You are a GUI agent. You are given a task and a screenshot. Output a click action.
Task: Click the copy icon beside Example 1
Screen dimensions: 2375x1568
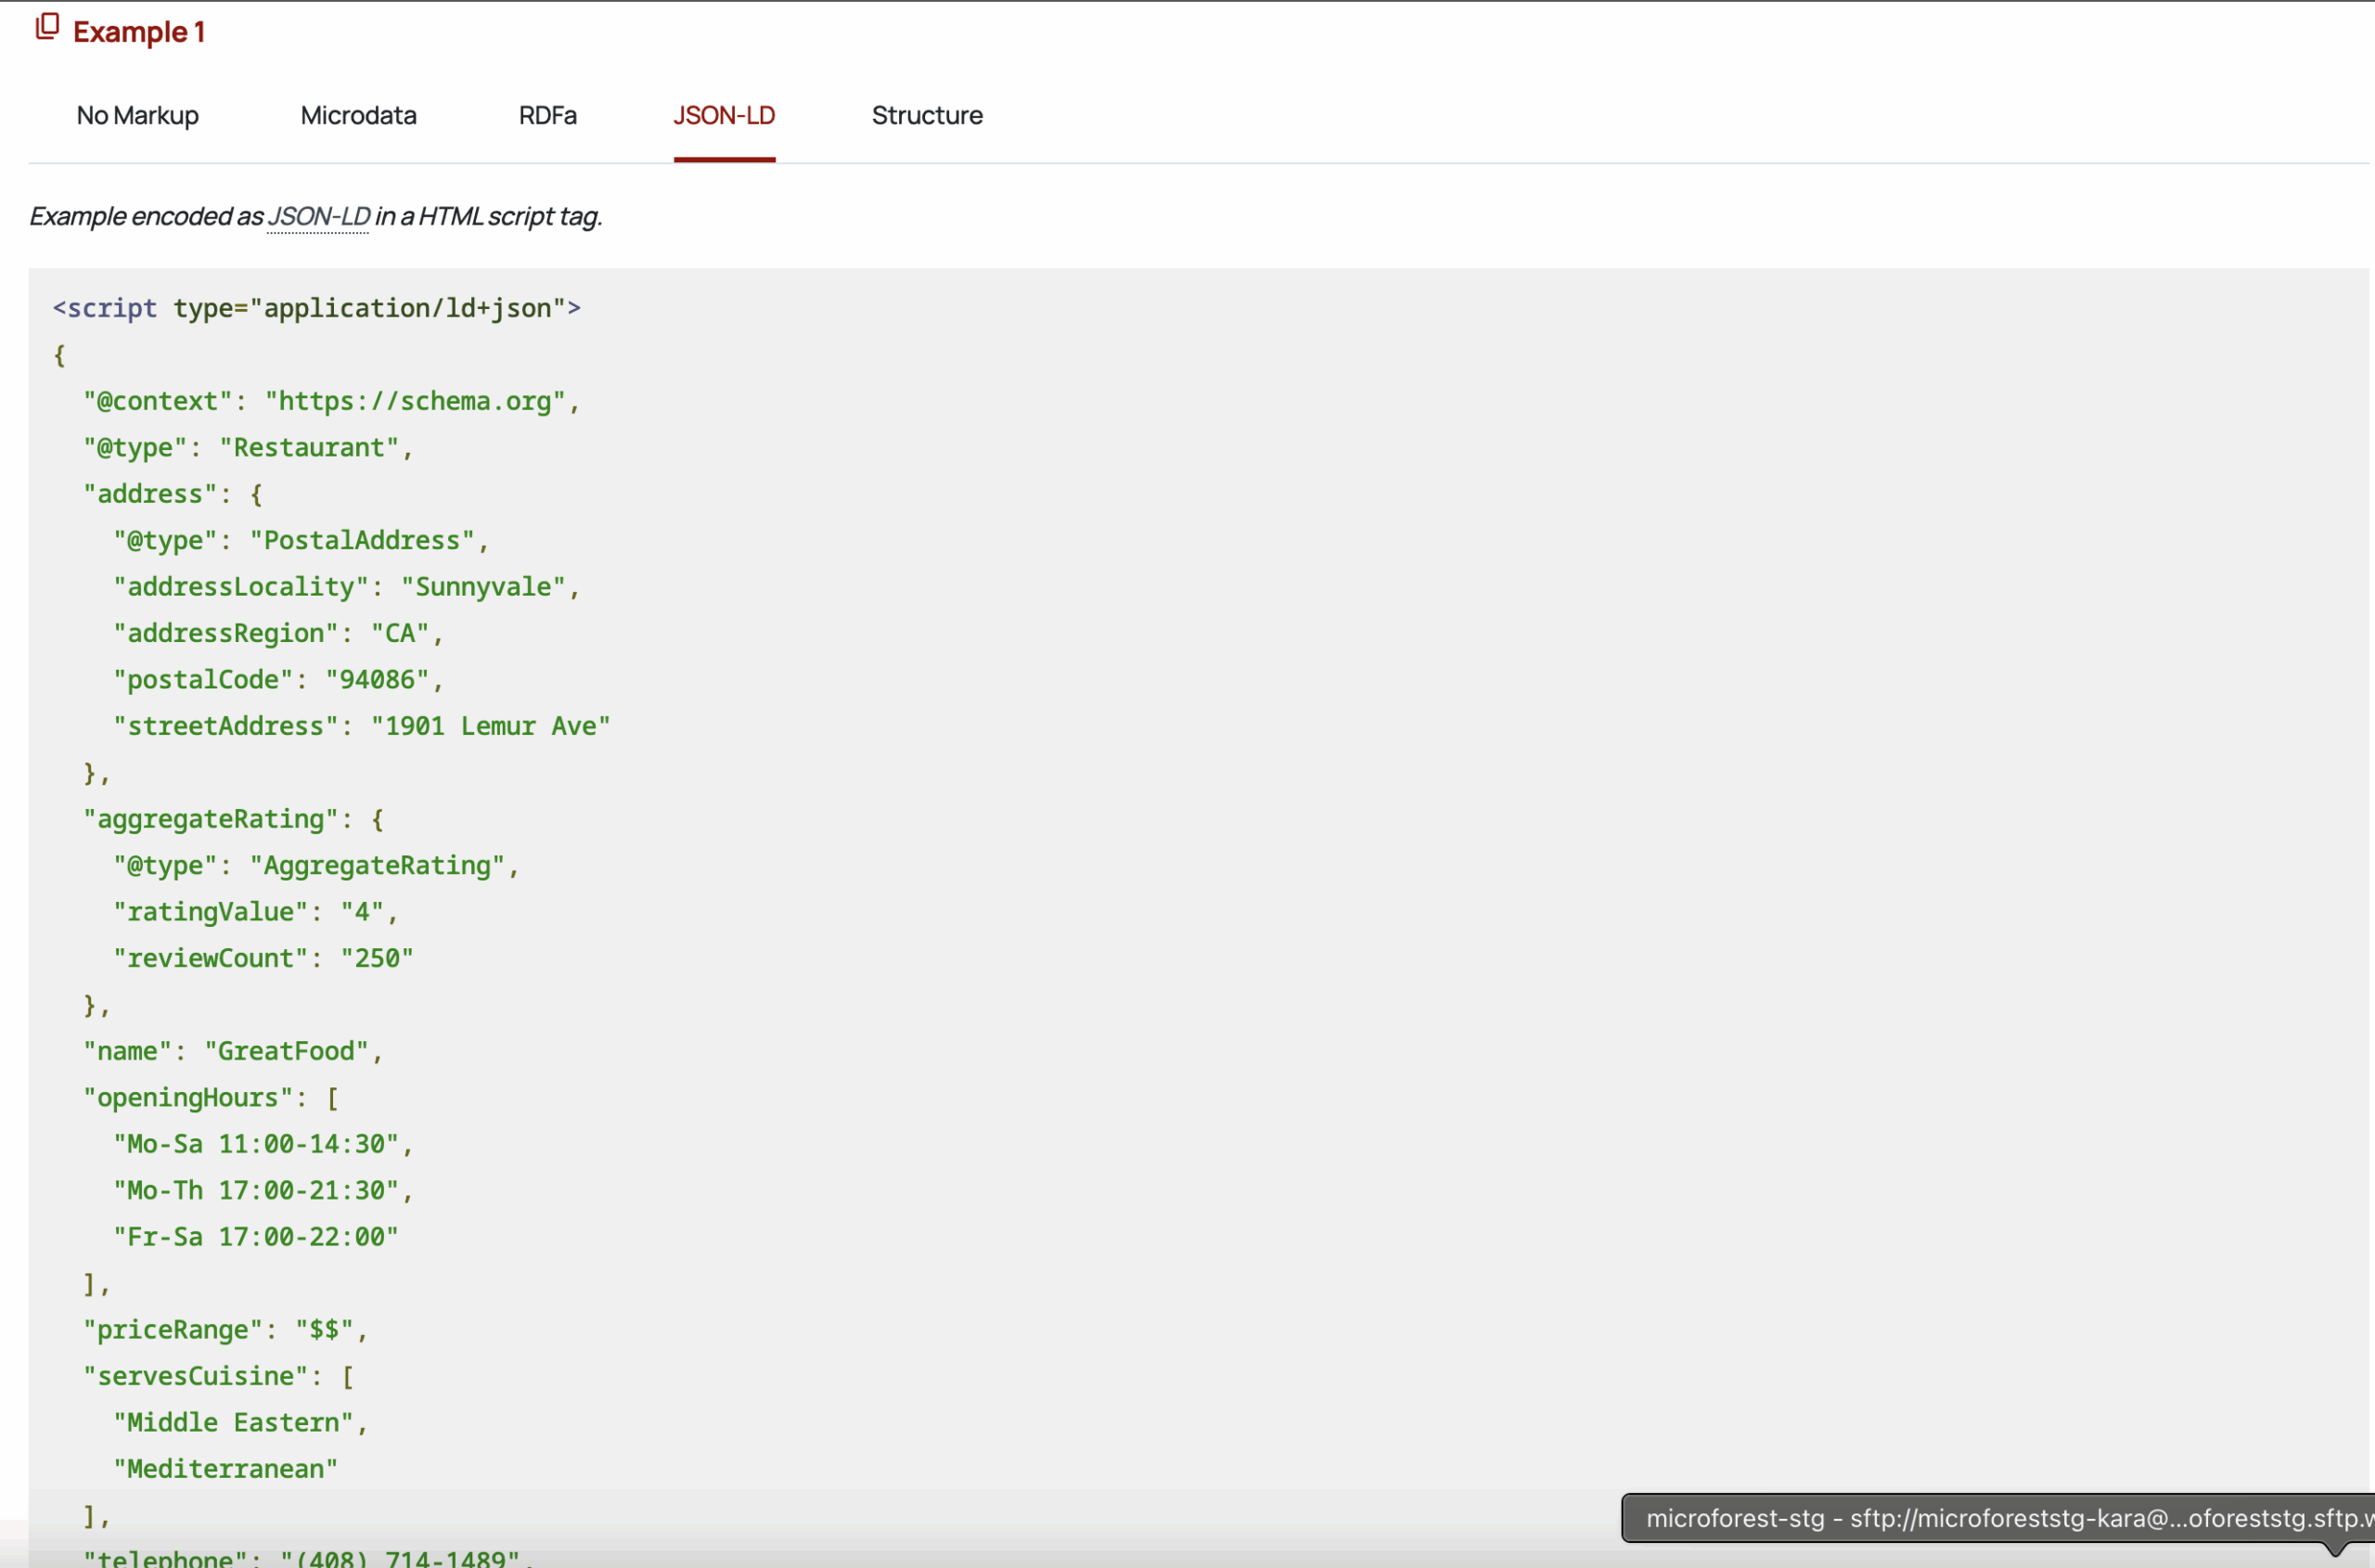(47, 27)
